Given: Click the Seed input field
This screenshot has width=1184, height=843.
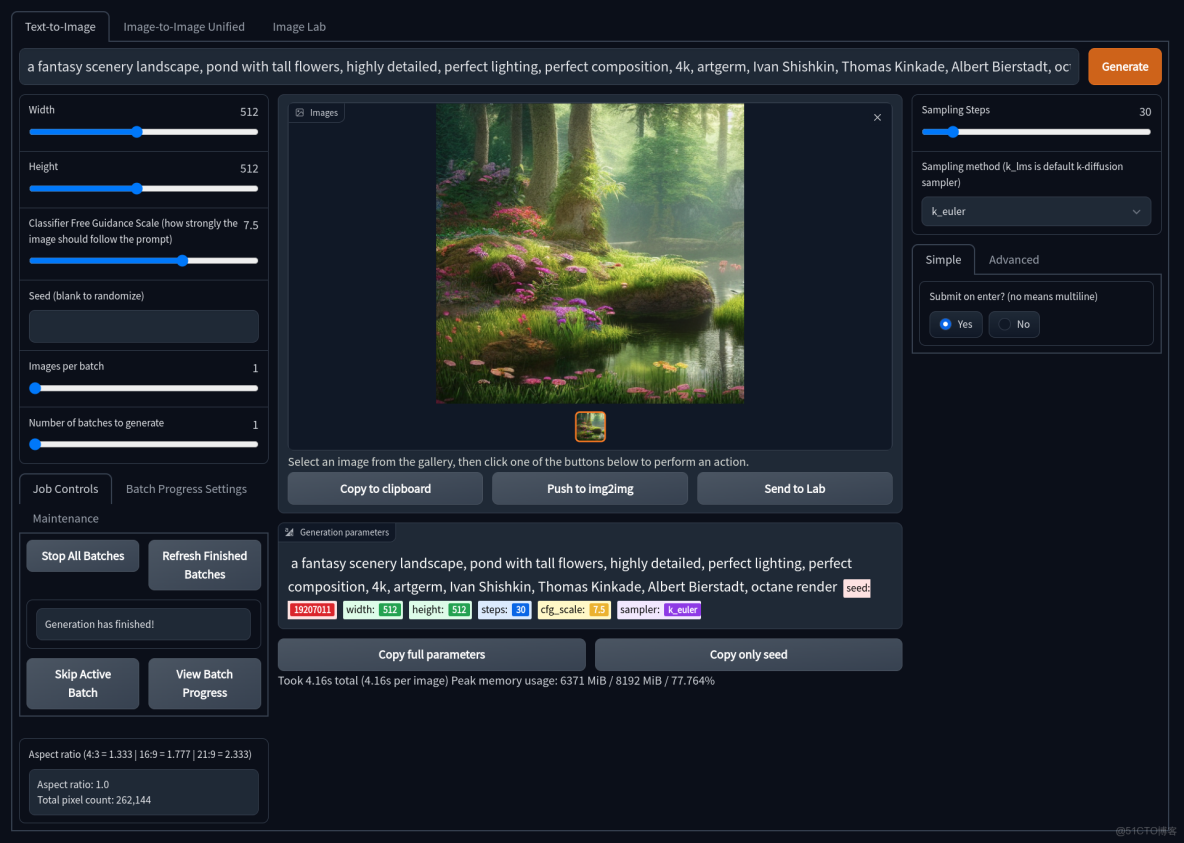Looking at the screenshot, I should tap(143, 326).
